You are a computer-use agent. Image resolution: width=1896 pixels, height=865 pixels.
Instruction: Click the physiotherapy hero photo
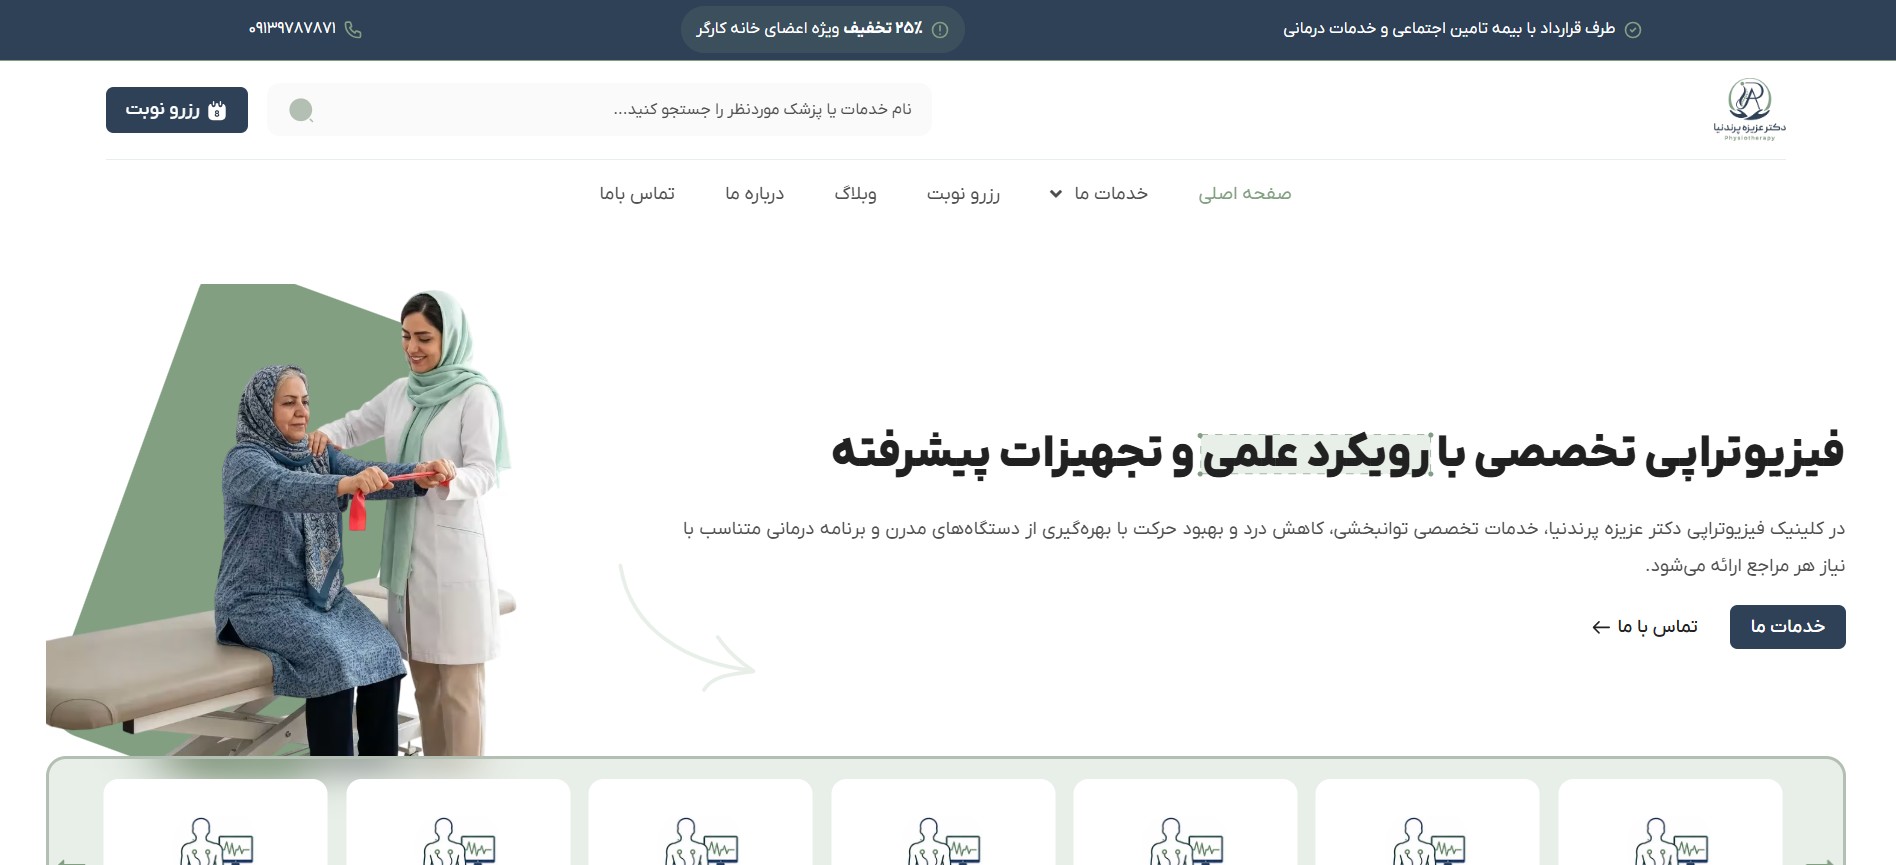pos(283,520)
